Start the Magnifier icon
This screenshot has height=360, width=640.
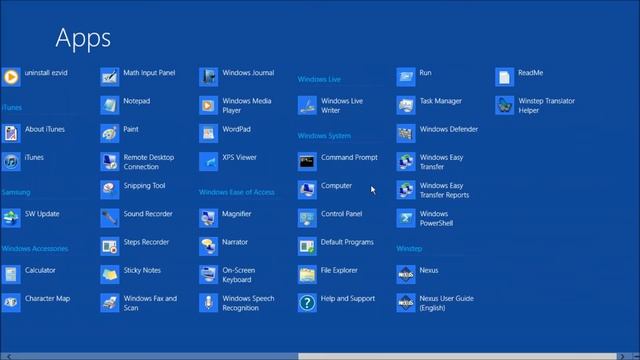tap(209, 218)
